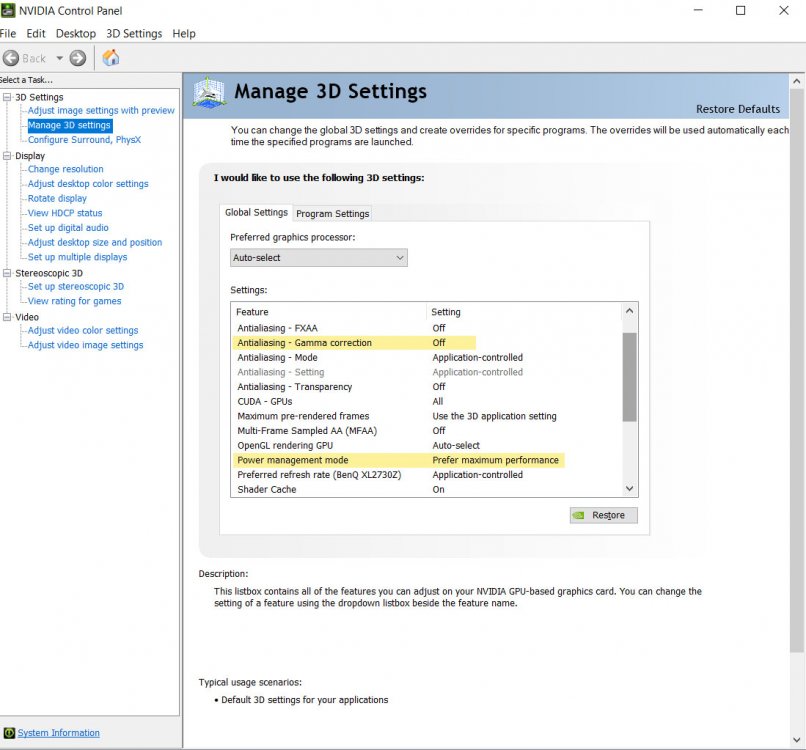Click the Forward arrow icon in toolbar
The width and height of the screenshot is (806, 750).
point(78,58)
